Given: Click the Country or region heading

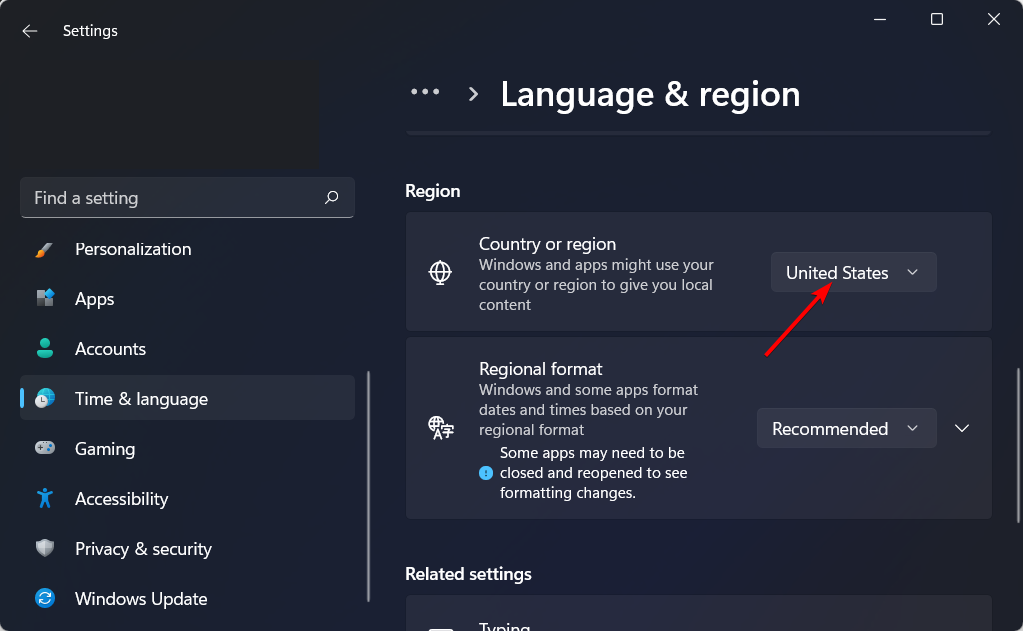Looking at the screenshot, I should 547,244.
